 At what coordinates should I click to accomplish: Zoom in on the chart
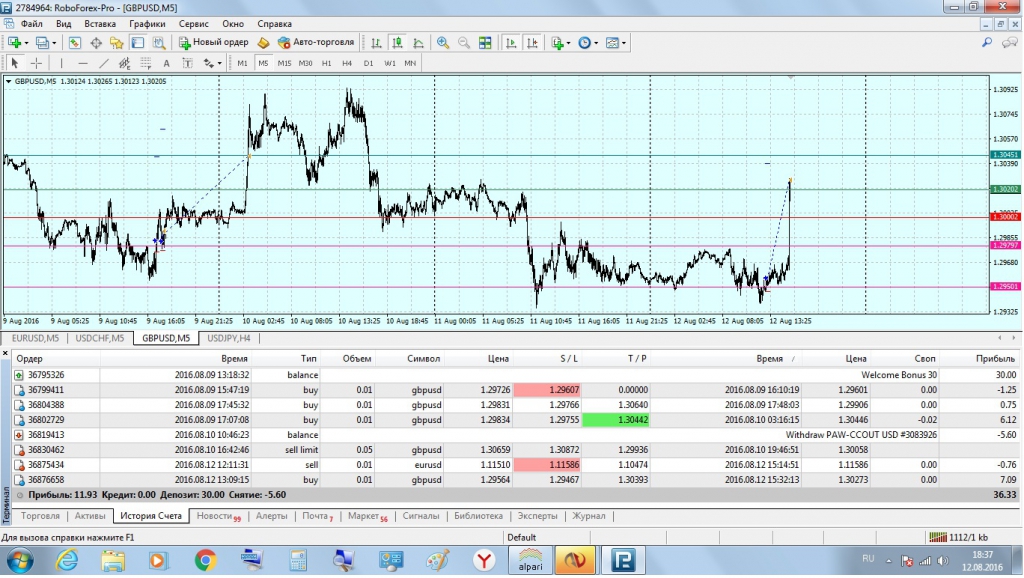pyautogui.click(x=443, y=43)
